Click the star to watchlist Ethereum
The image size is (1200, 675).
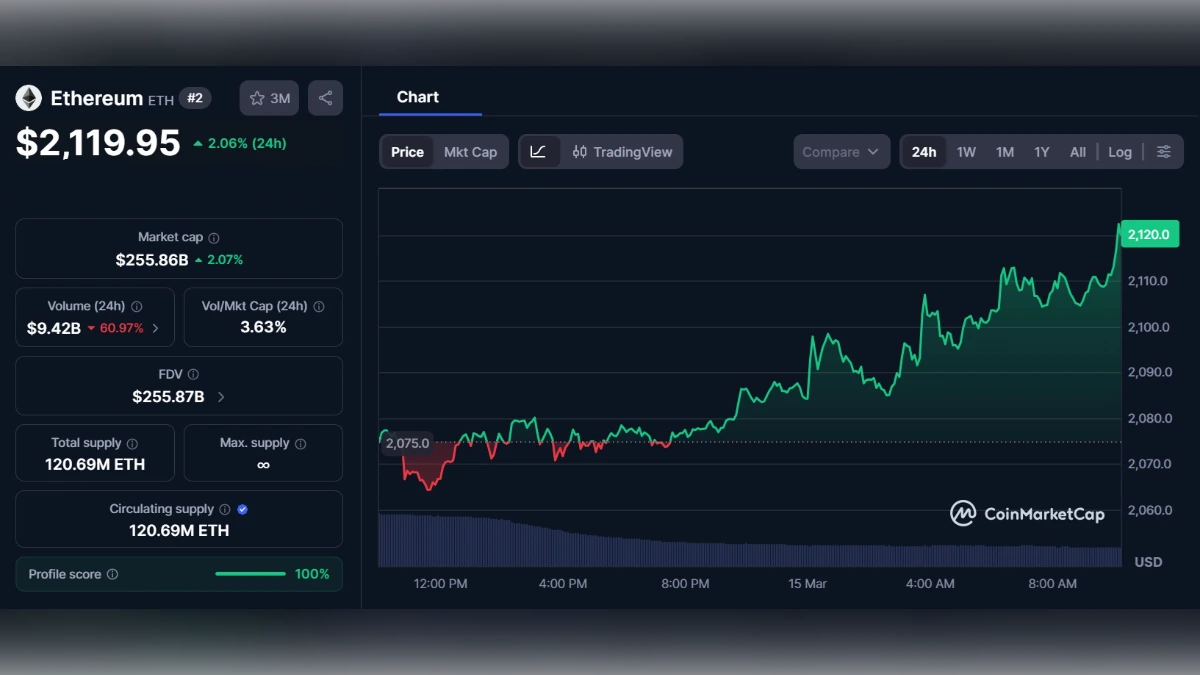coord(258,97)
